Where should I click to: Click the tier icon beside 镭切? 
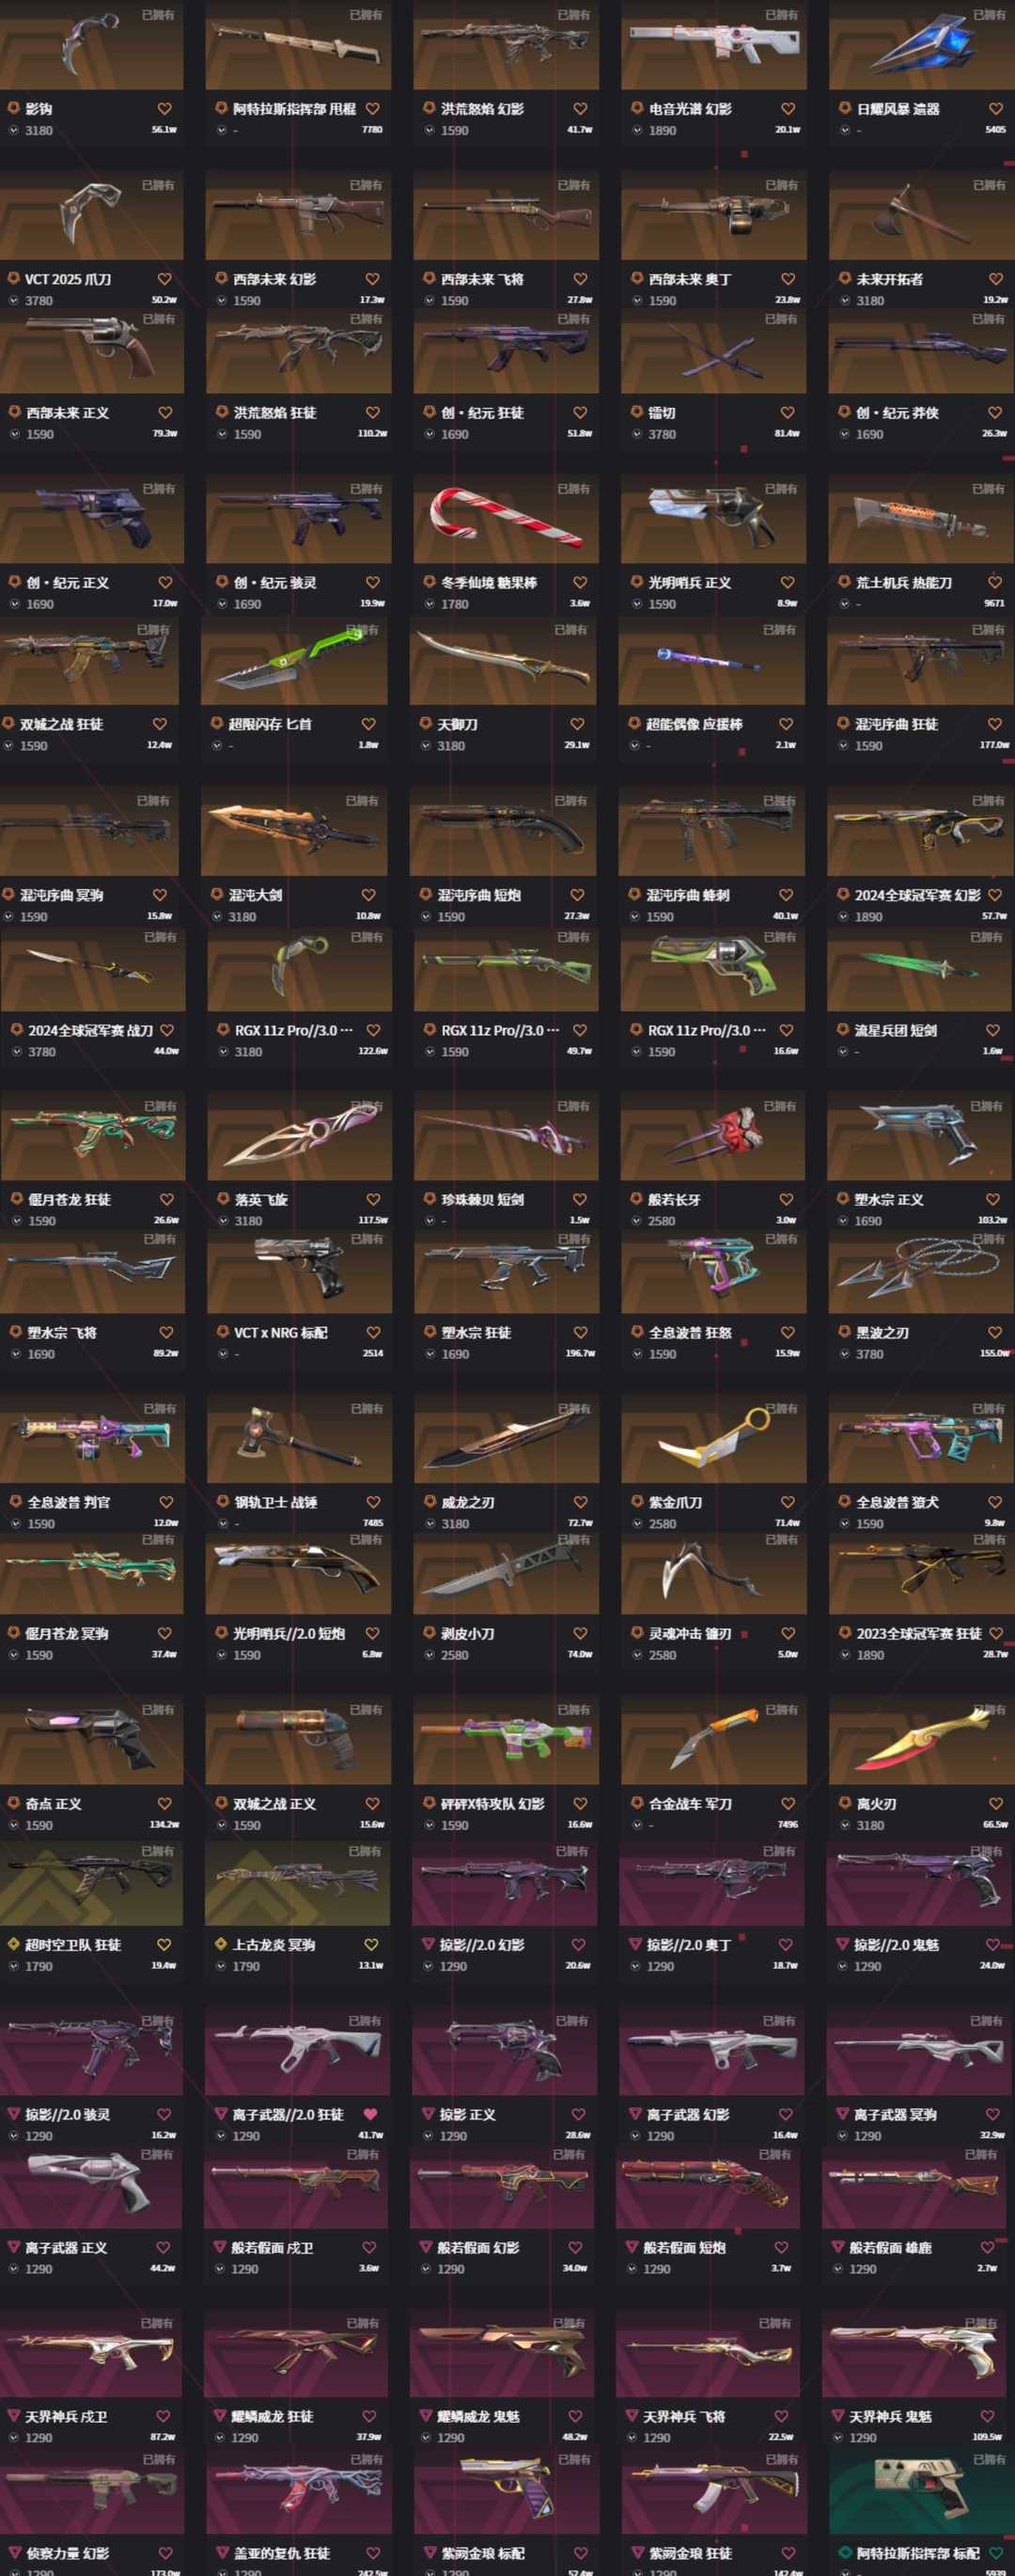coord(637,413)
